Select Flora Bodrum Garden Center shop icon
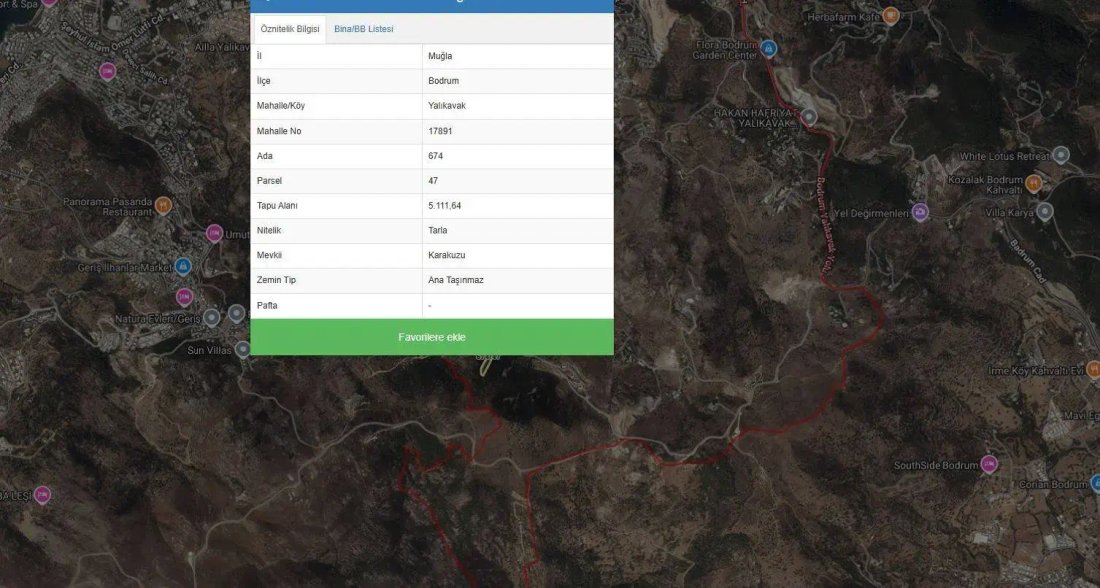The height and width of the screenshot is (588, 1100). 768,48
